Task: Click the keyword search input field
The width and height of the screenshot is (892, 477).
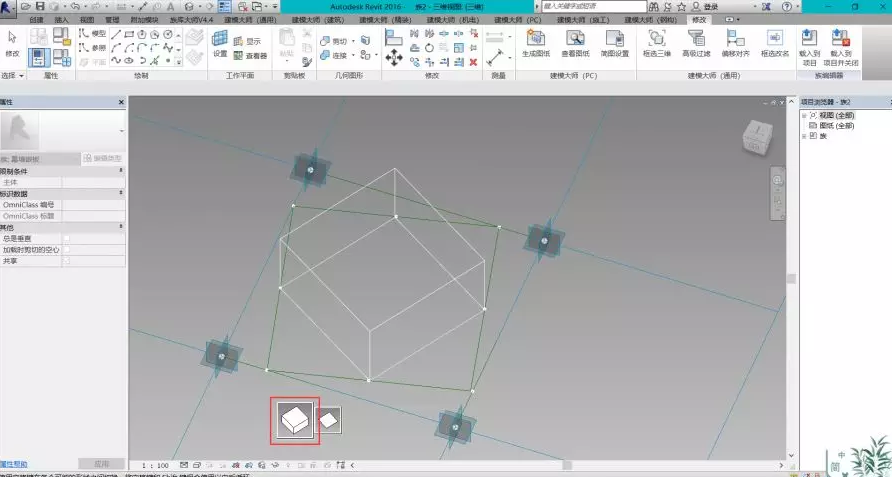Action: (x=593, y=6)
